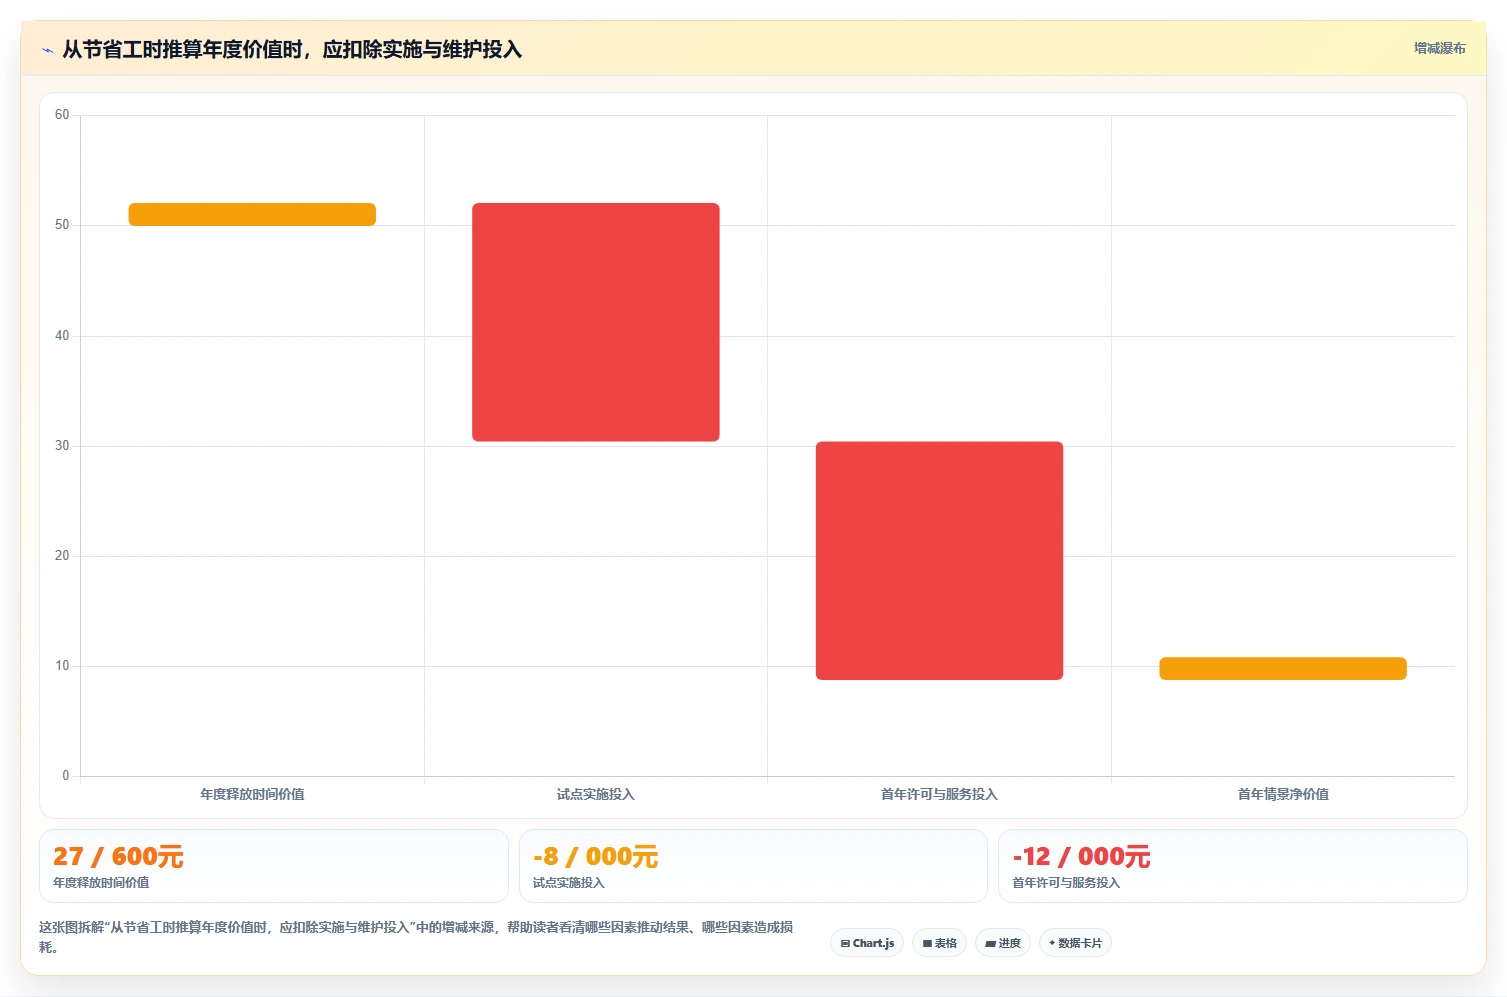This screenshot has height=997, width=1507.
Task: Click y-axis value 10
Action: 62,666
